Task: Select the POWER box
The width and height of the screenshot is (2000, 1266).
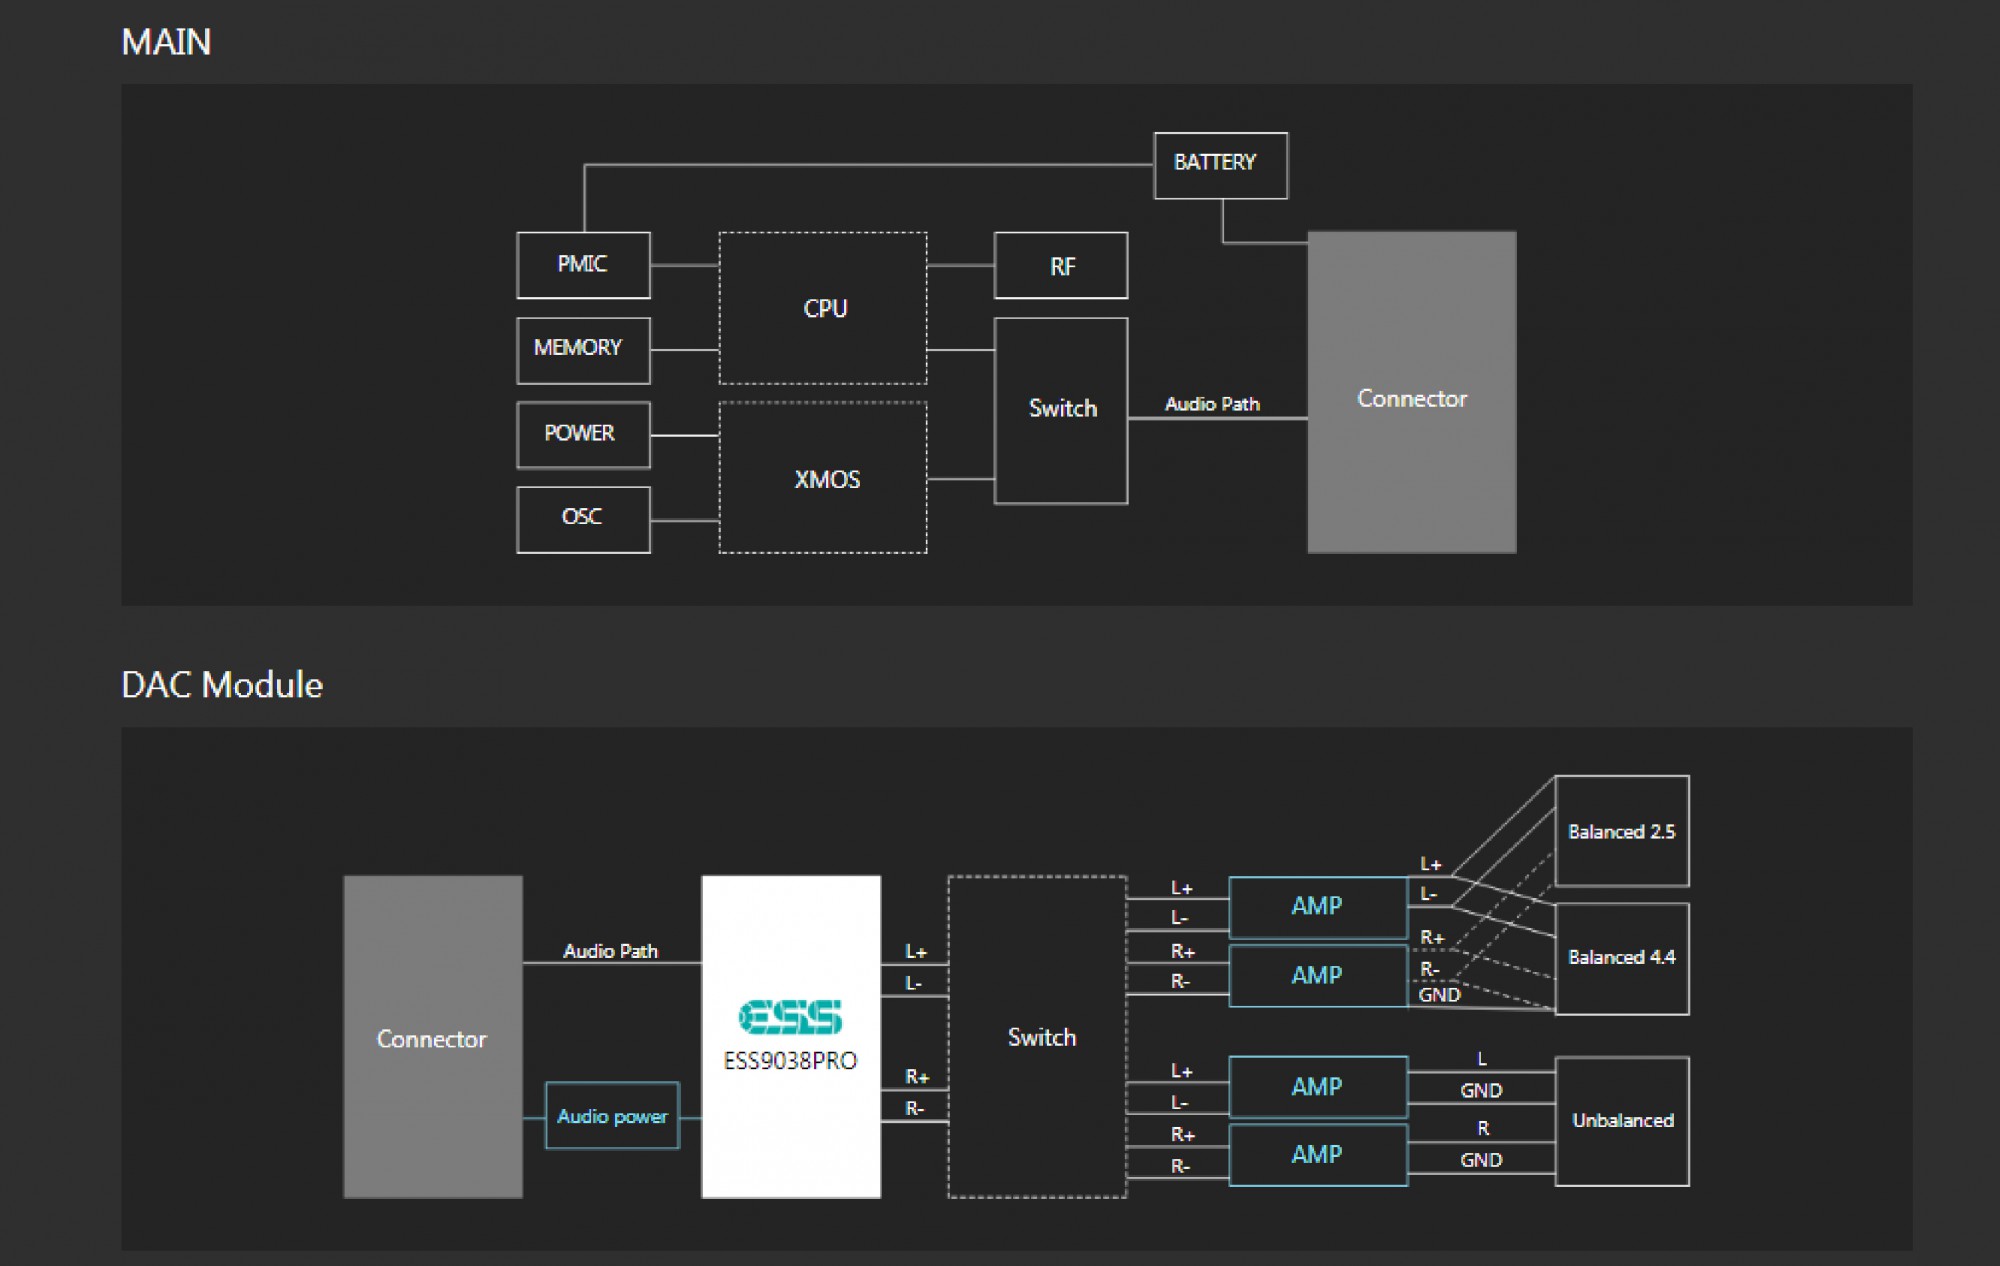Action: click(x=583, y=434)
